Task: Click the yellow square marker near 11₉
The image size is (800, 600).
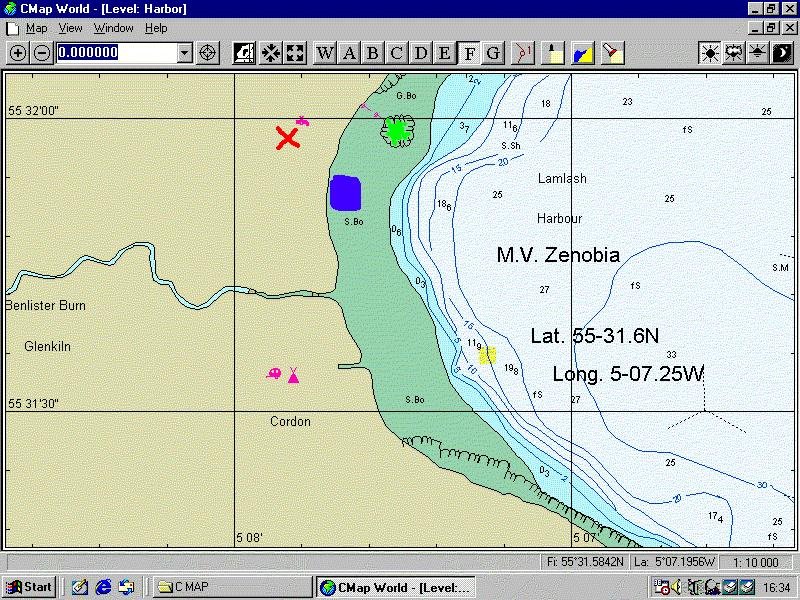Action: tap(487, 355)
